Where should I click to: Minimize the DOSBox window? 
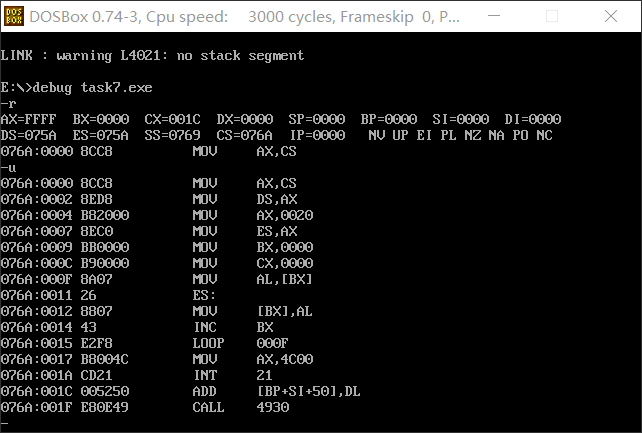pos(494,16)
